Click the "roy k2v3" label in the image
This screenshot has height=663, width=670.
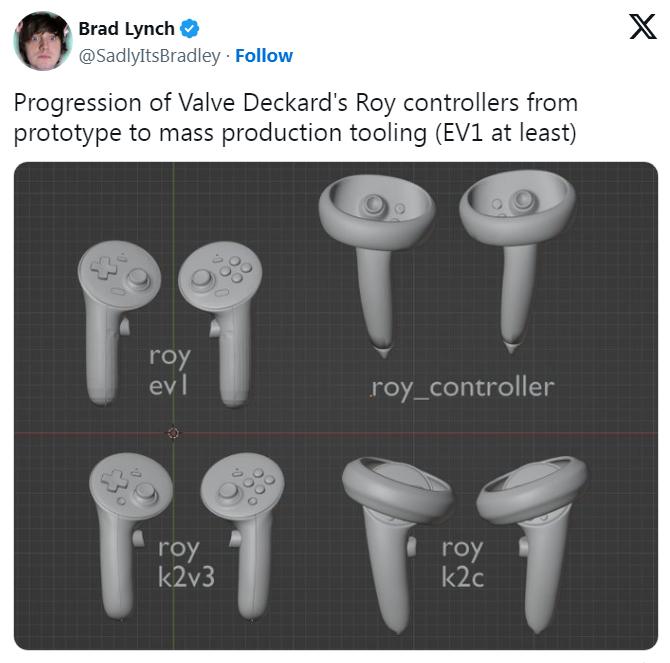pyautogui.click(x=186, y=563)
